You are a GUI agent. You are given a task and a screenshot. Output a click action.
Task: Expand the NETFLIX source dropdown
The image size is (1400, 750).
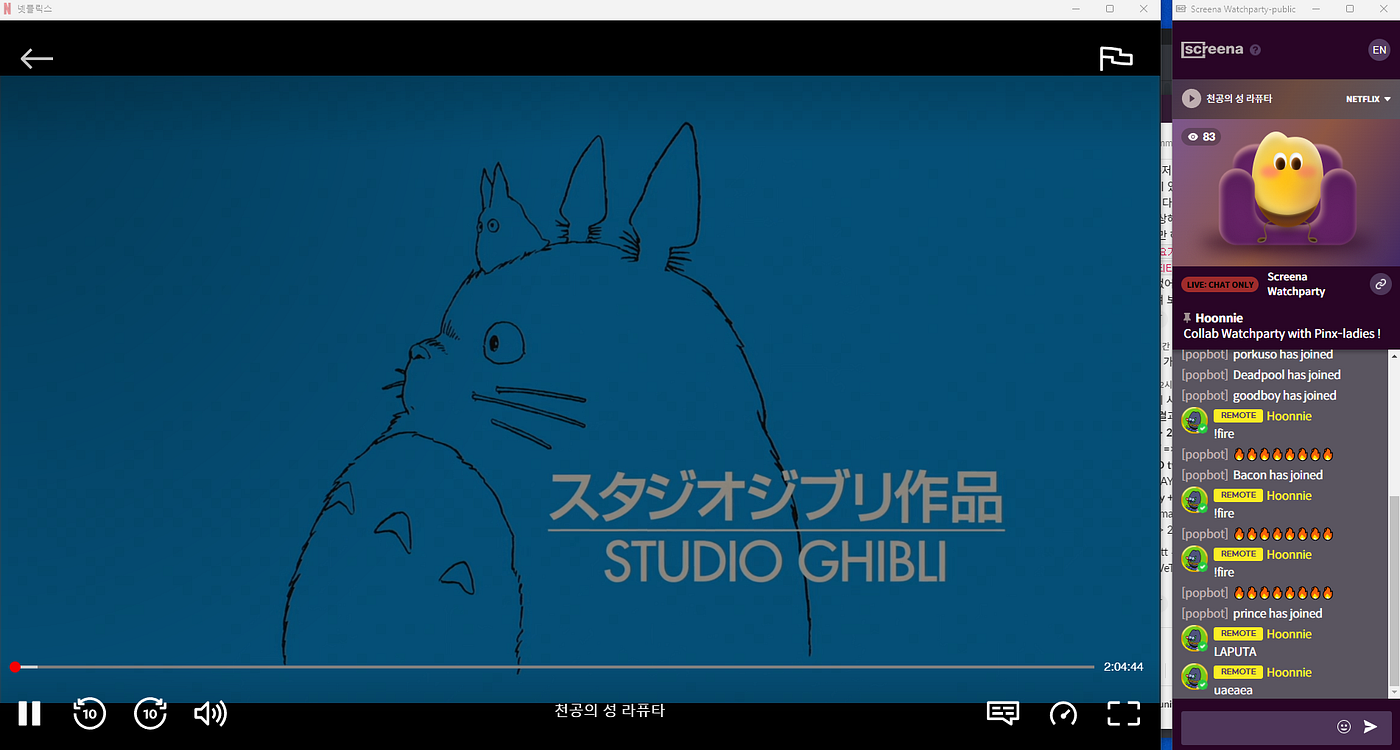[x=1368, y=99]
